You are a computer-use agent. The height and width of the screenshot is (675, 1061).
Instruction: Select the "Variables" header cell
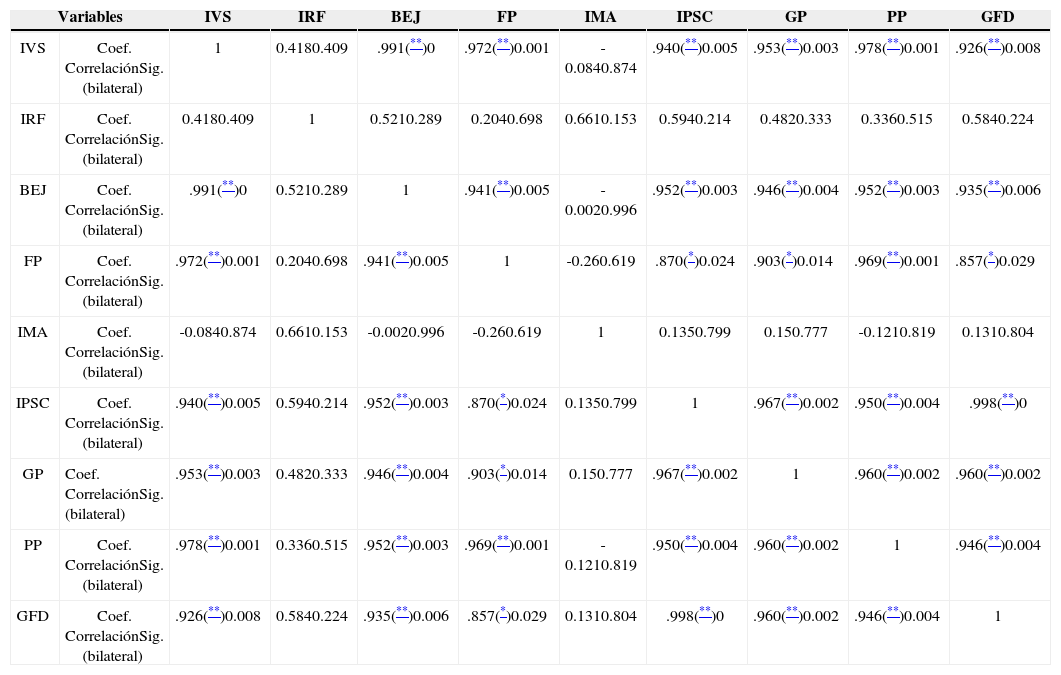click(90, 18)
